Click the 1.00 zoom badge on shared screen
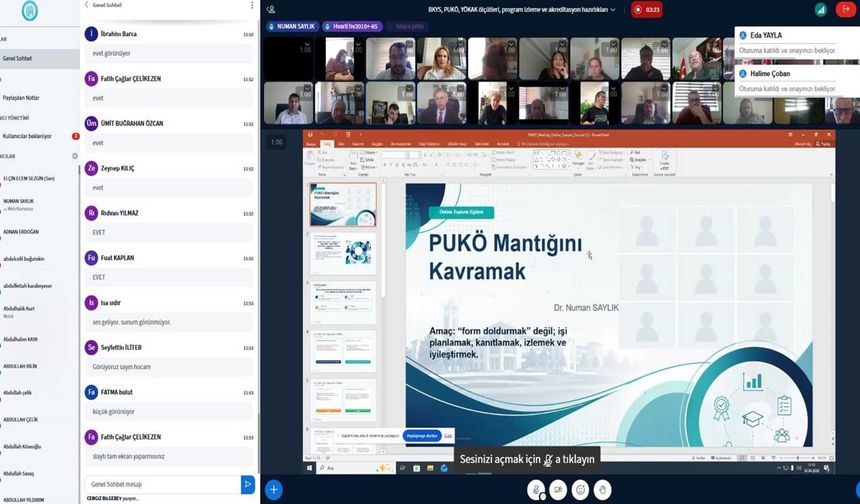 click(x=276, y=142)
